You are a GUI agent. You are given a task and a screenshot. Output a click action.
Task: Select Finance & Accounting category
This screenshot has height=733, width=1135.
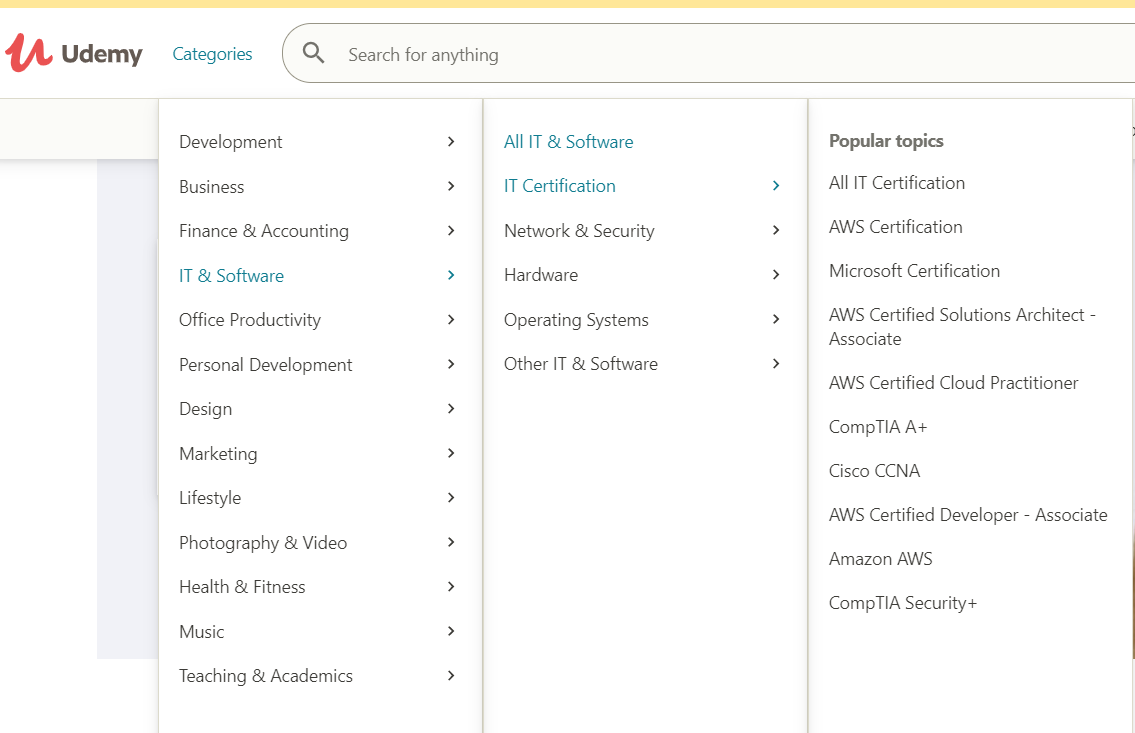(x=263, y=231)
